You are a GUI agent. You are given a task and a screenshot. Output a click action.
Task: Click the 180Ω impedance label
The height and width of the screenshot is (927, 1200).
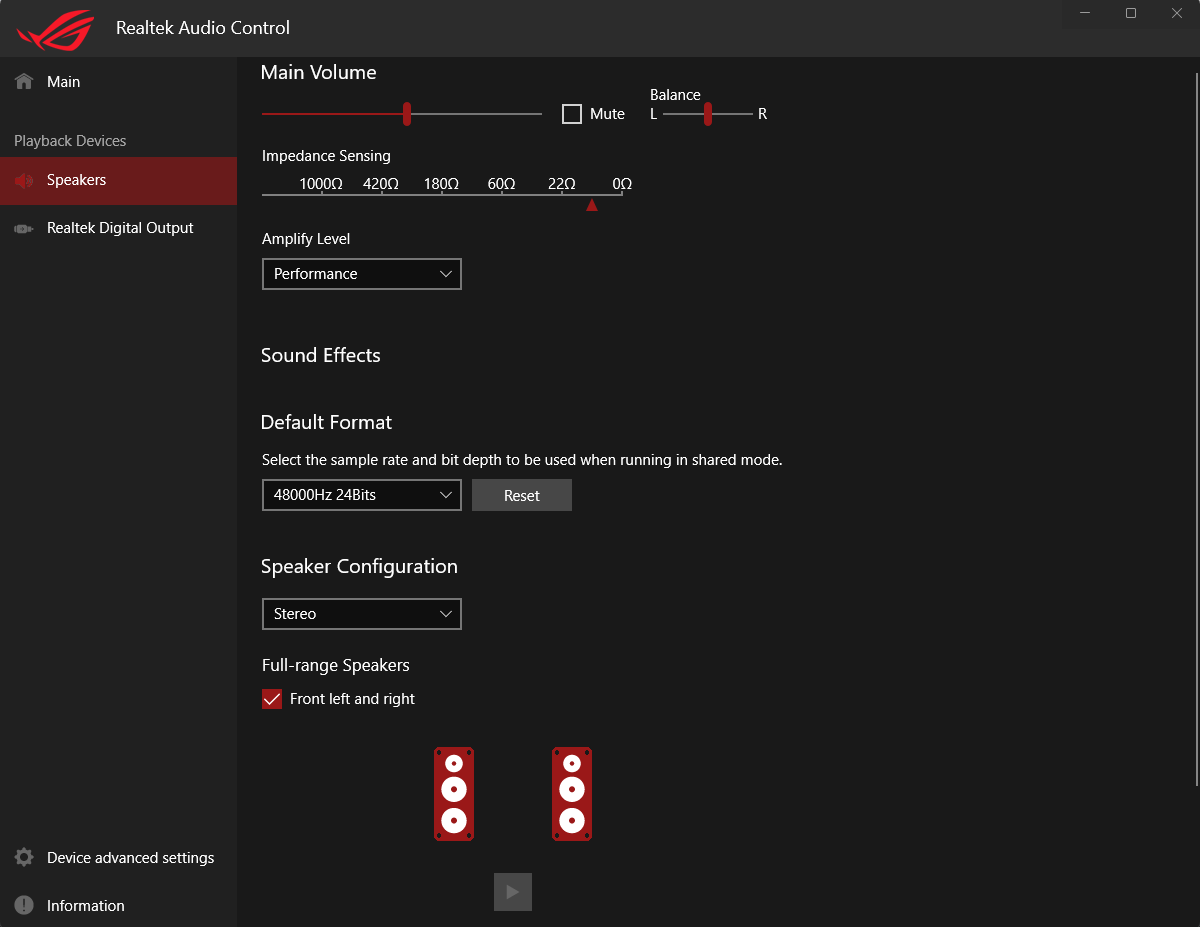tap(441, 184)
